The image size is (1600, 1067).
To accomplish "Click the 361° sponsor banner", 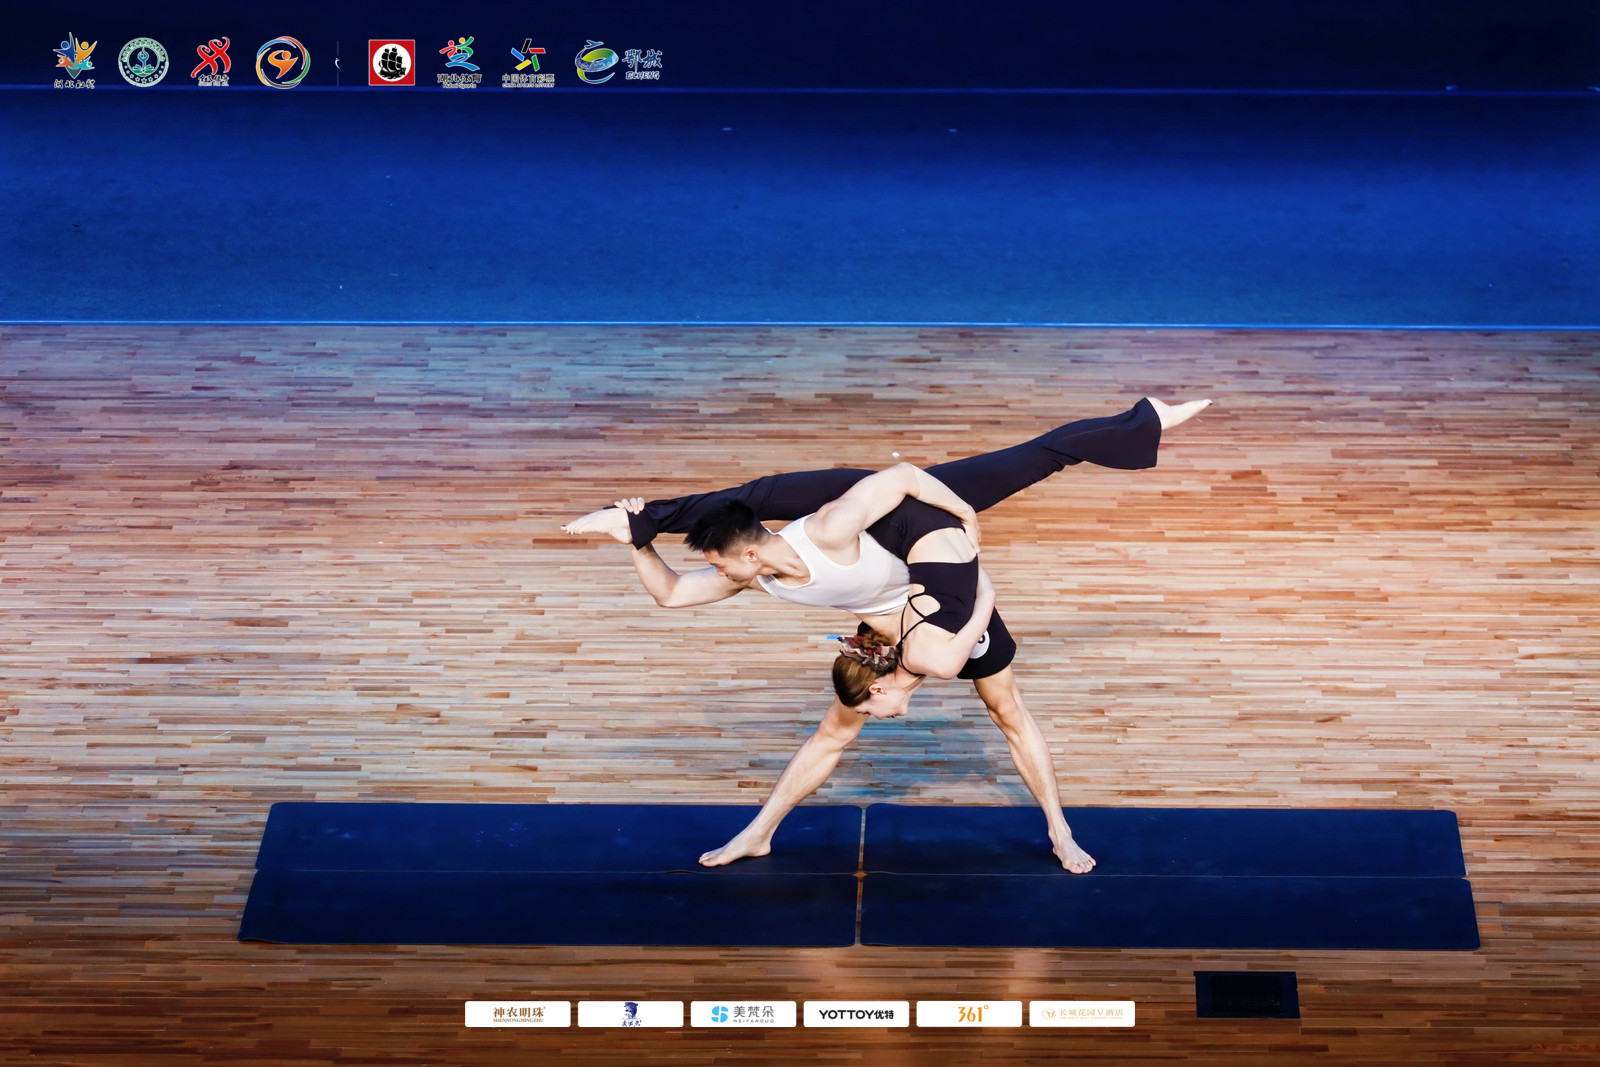I will coord(968,1014).
